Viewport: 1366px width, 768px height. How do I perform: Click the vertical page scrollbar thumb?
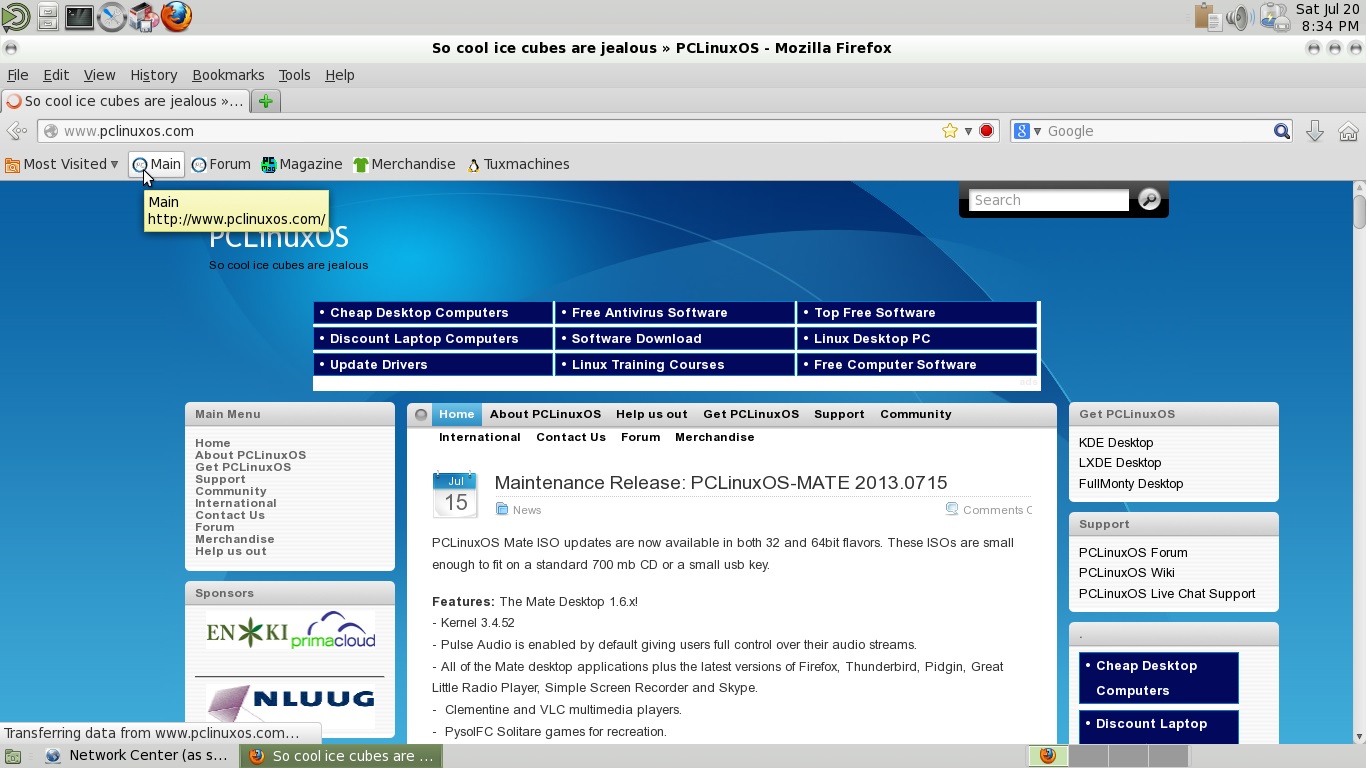(1359, 213)
